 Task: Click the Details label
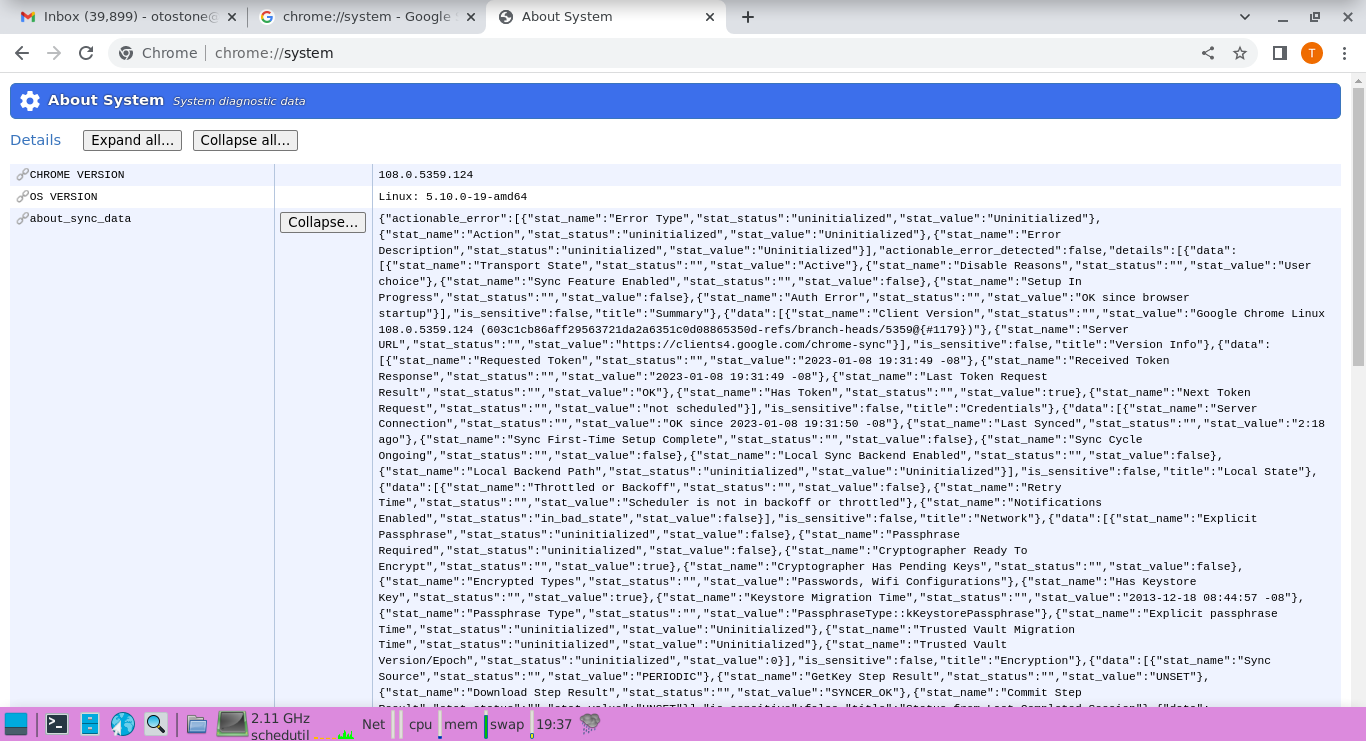point(35,140)
